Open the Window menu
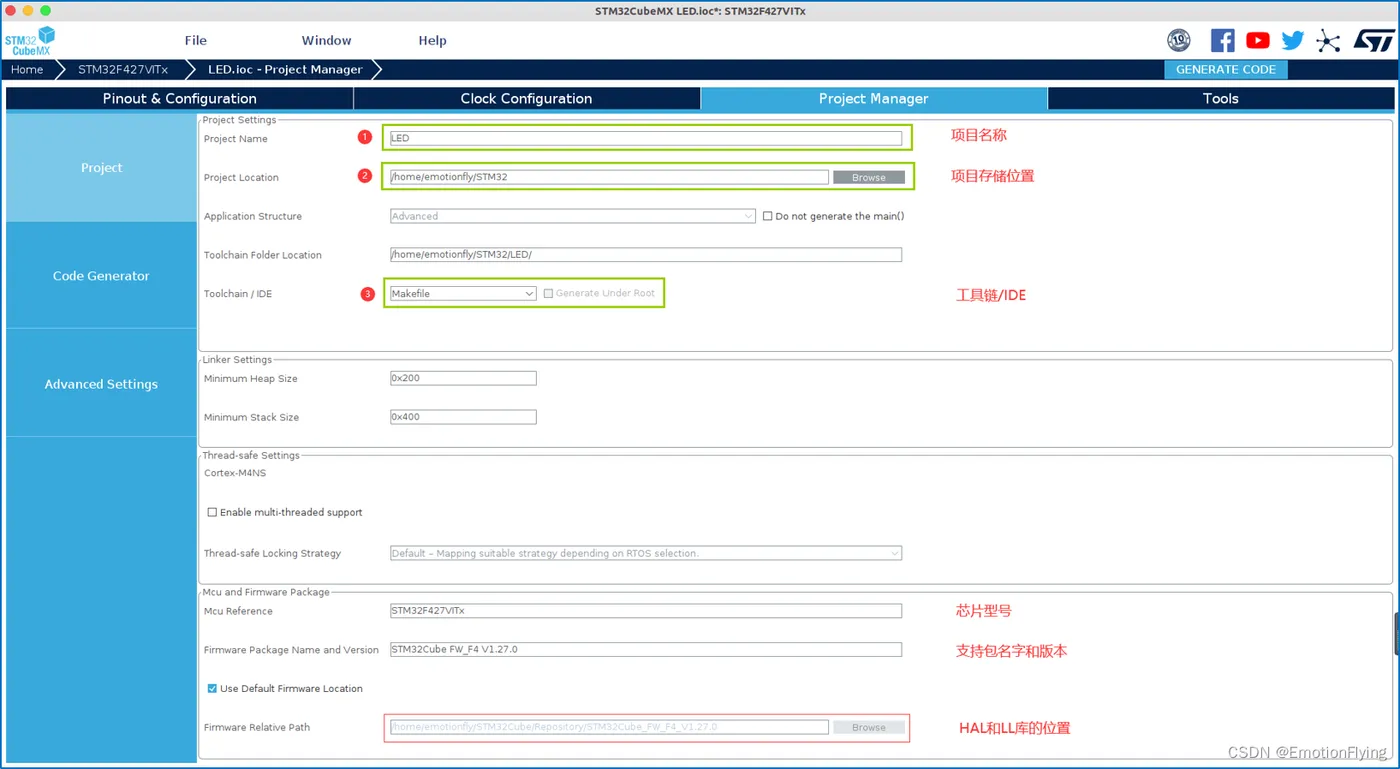 click(327, 41)
